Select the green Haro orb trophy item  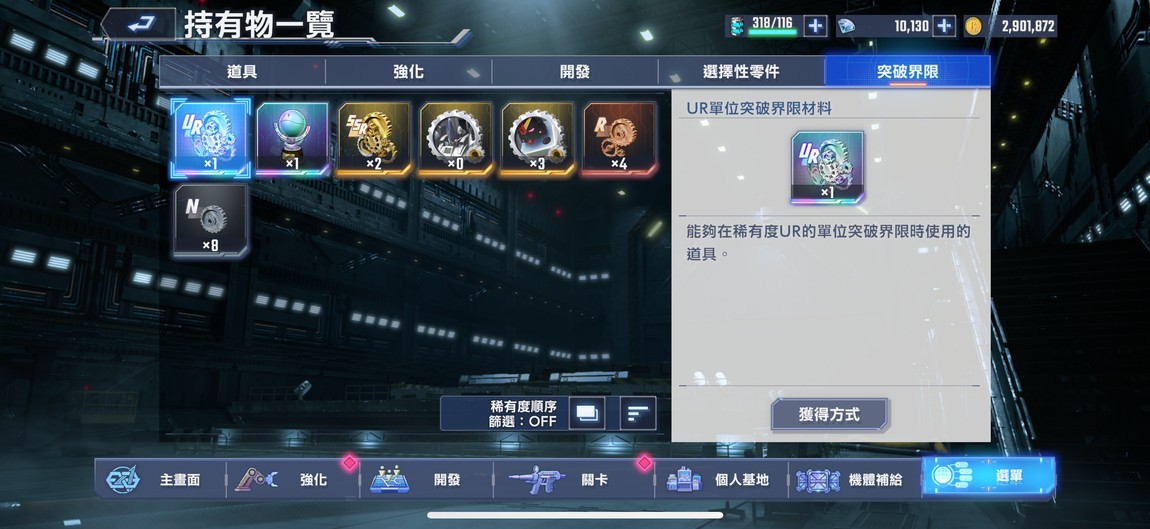[293, 139]
